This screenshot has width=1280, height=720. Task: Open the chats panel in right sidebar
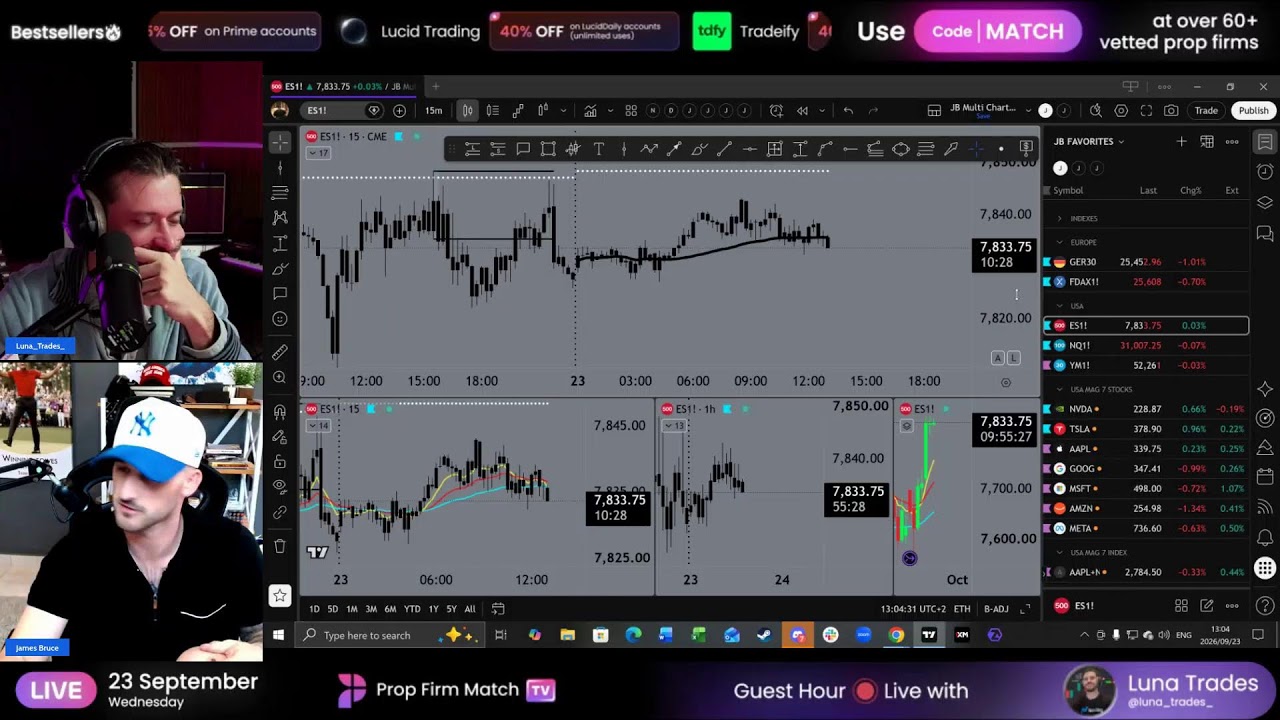tap(1265, 234)
